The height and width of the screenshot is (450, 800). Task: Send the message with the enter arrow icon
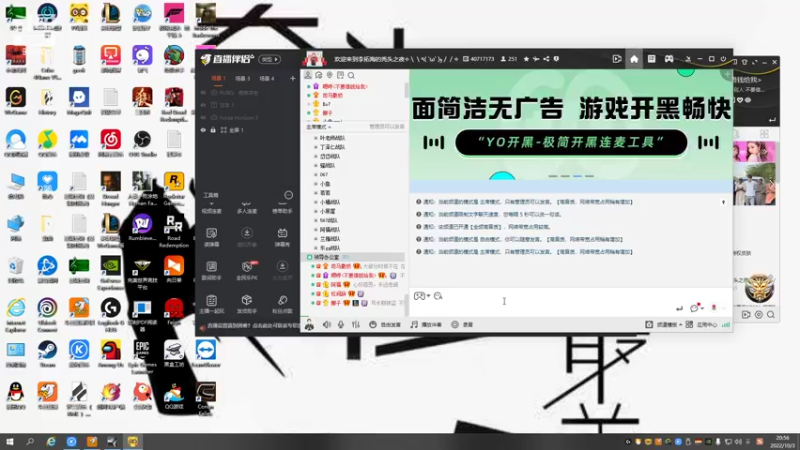click(679, 308)
